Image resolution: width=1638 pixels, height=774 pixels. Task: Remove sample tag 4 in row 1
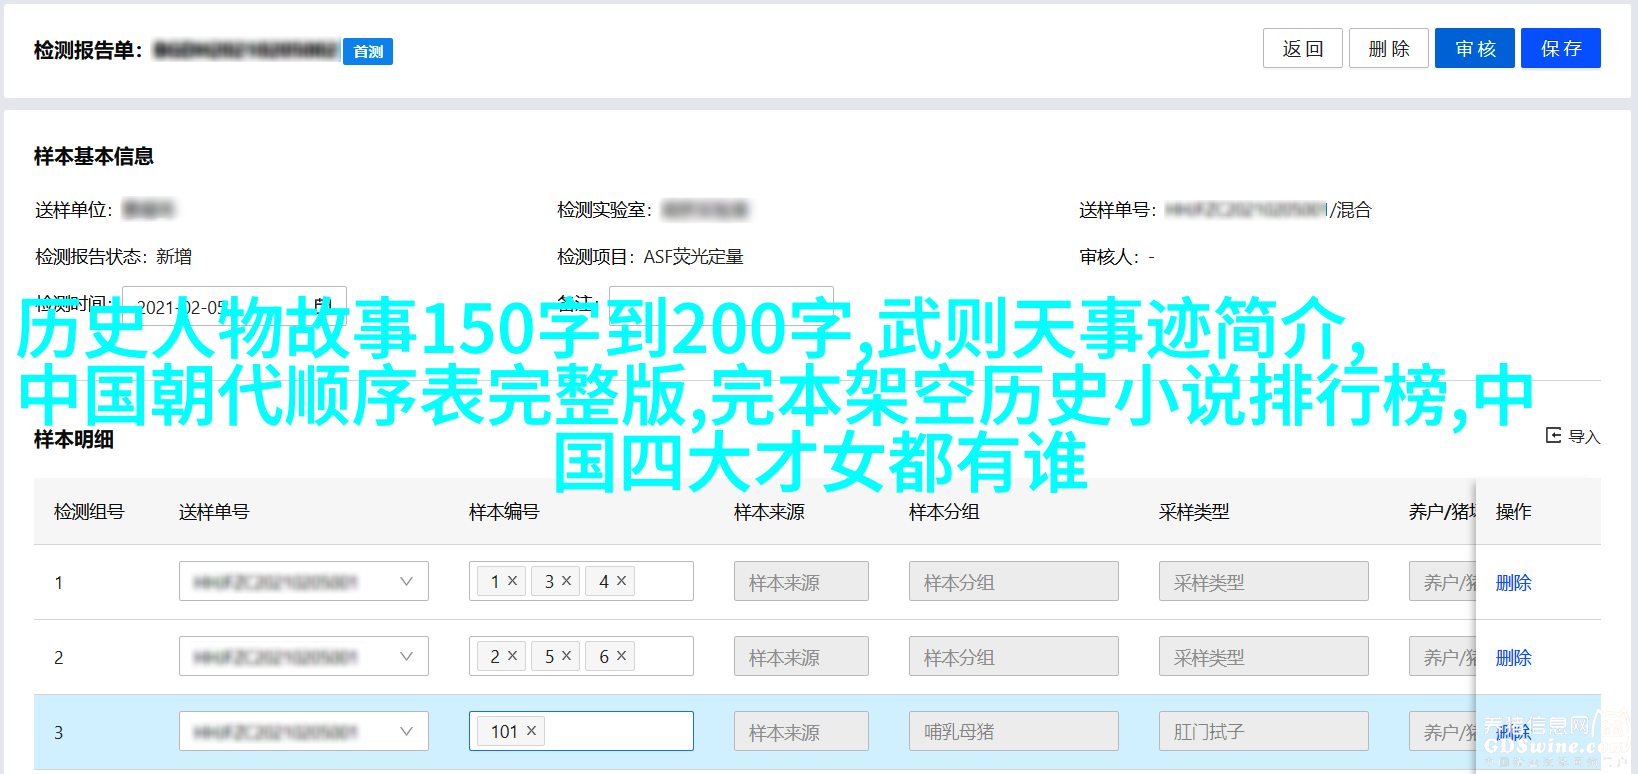tap(621, 581)
